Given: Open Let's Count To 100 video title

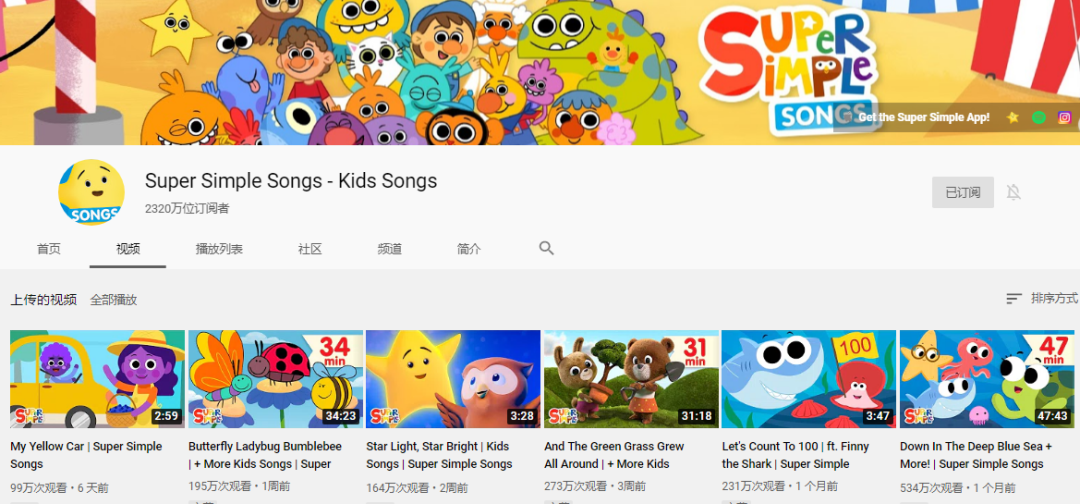Looking at the screenshot, I should tap(796, 455).
